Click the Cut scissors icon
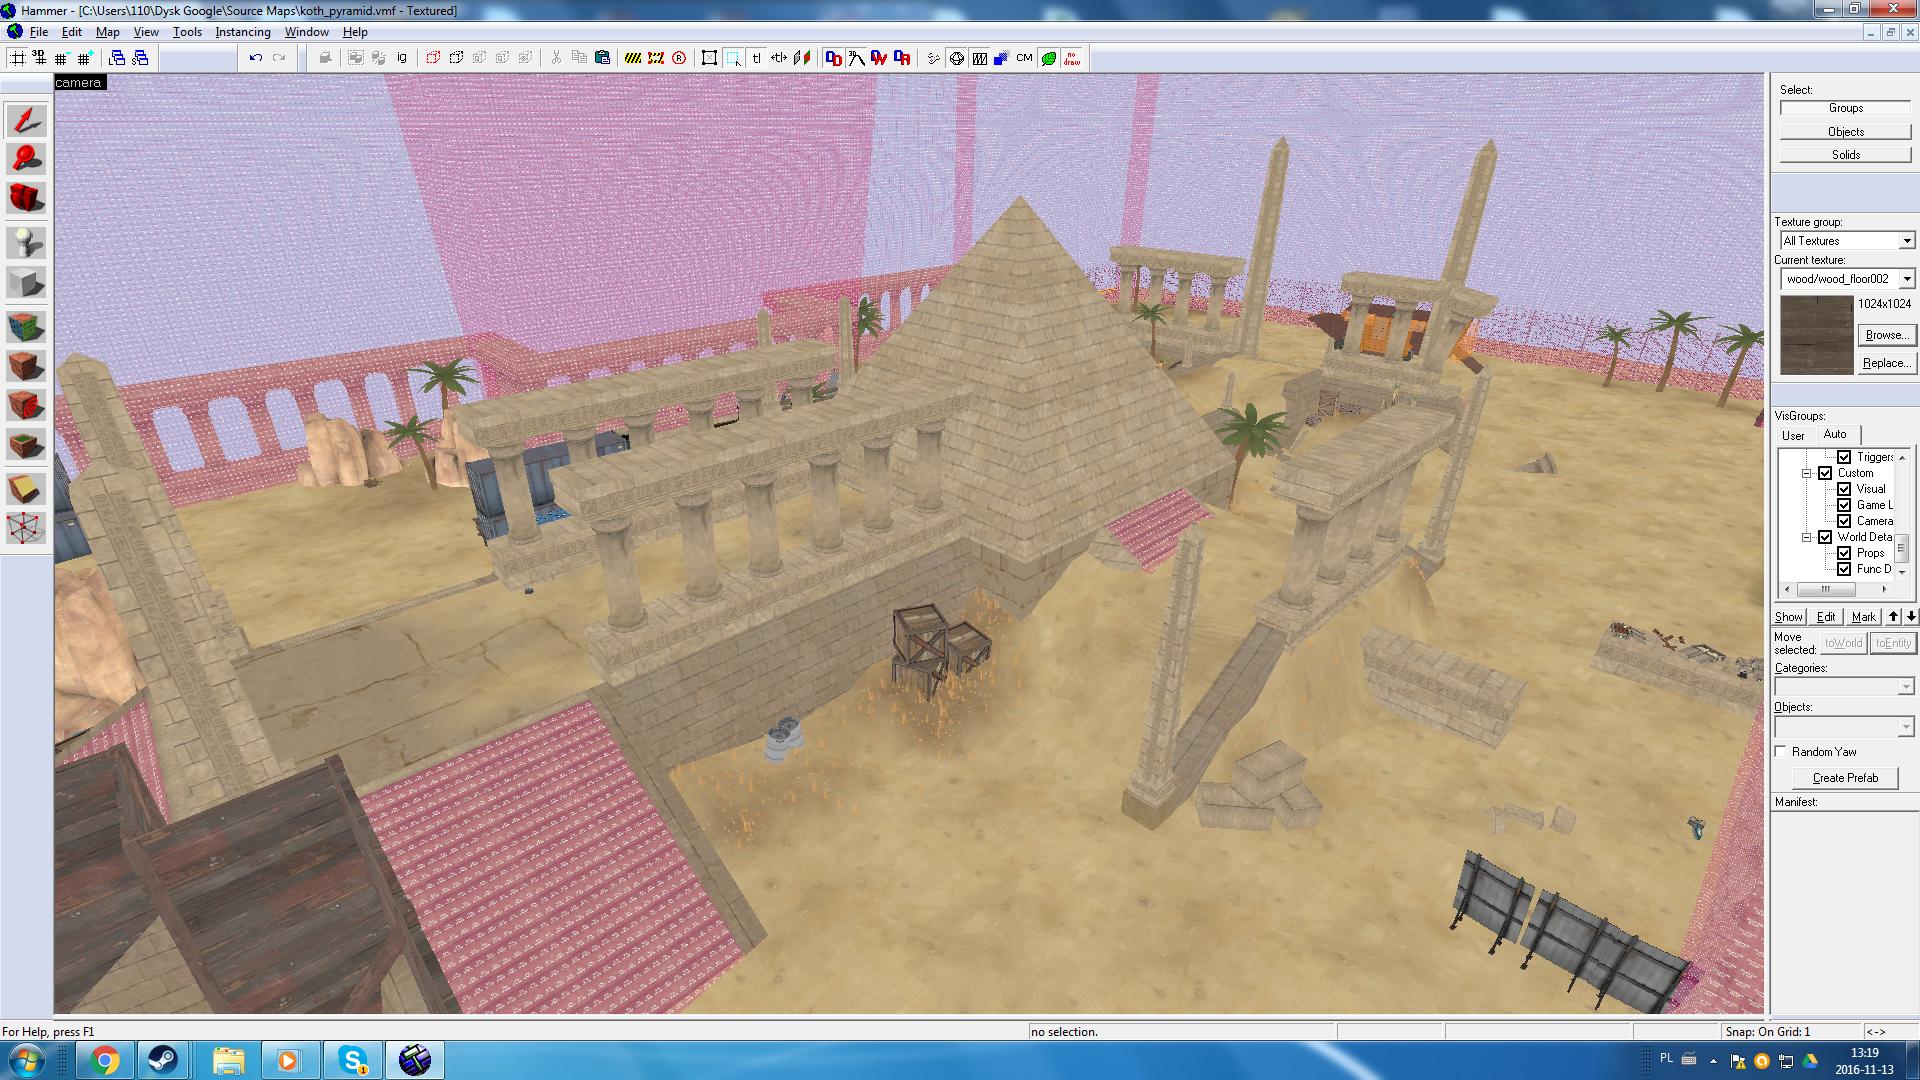The height and width of the screenshot is (1080, 1920). point(556,58)
